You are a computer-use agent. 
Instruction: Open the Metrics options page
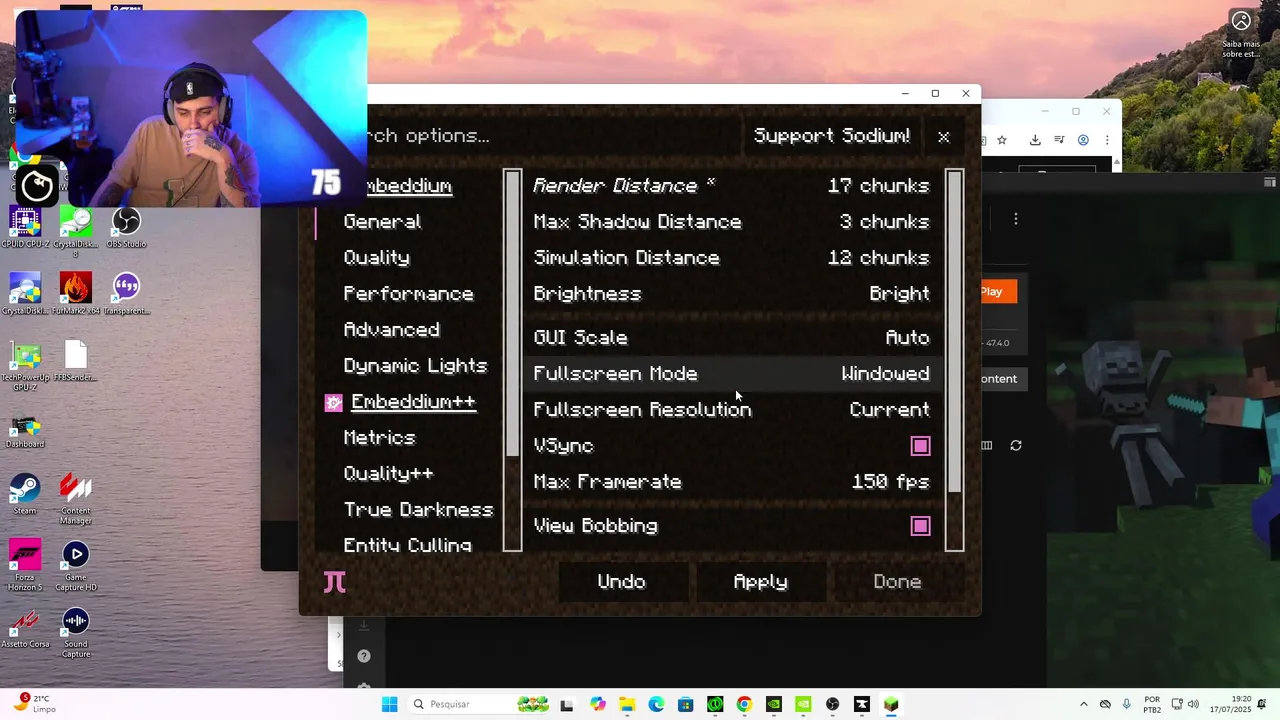pyautogui.click(x=379, y=438)
